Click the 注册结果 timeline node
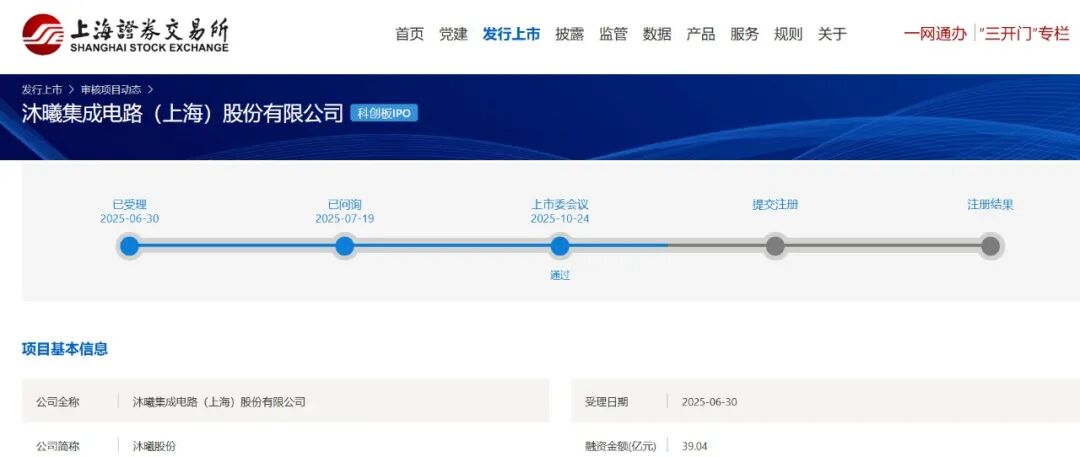This screenshot has width=1080, height=457. click(x=990, y=246)
